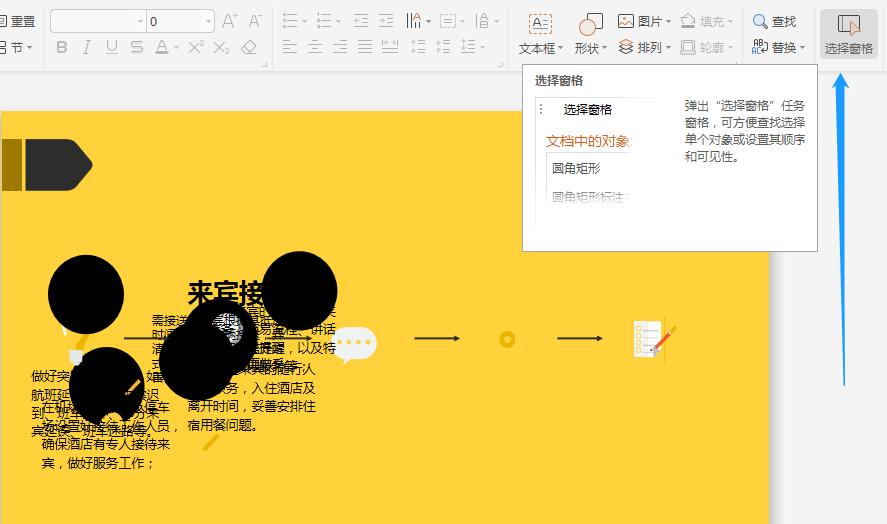
Task: Center align text
Action: [x=315, y=47]
